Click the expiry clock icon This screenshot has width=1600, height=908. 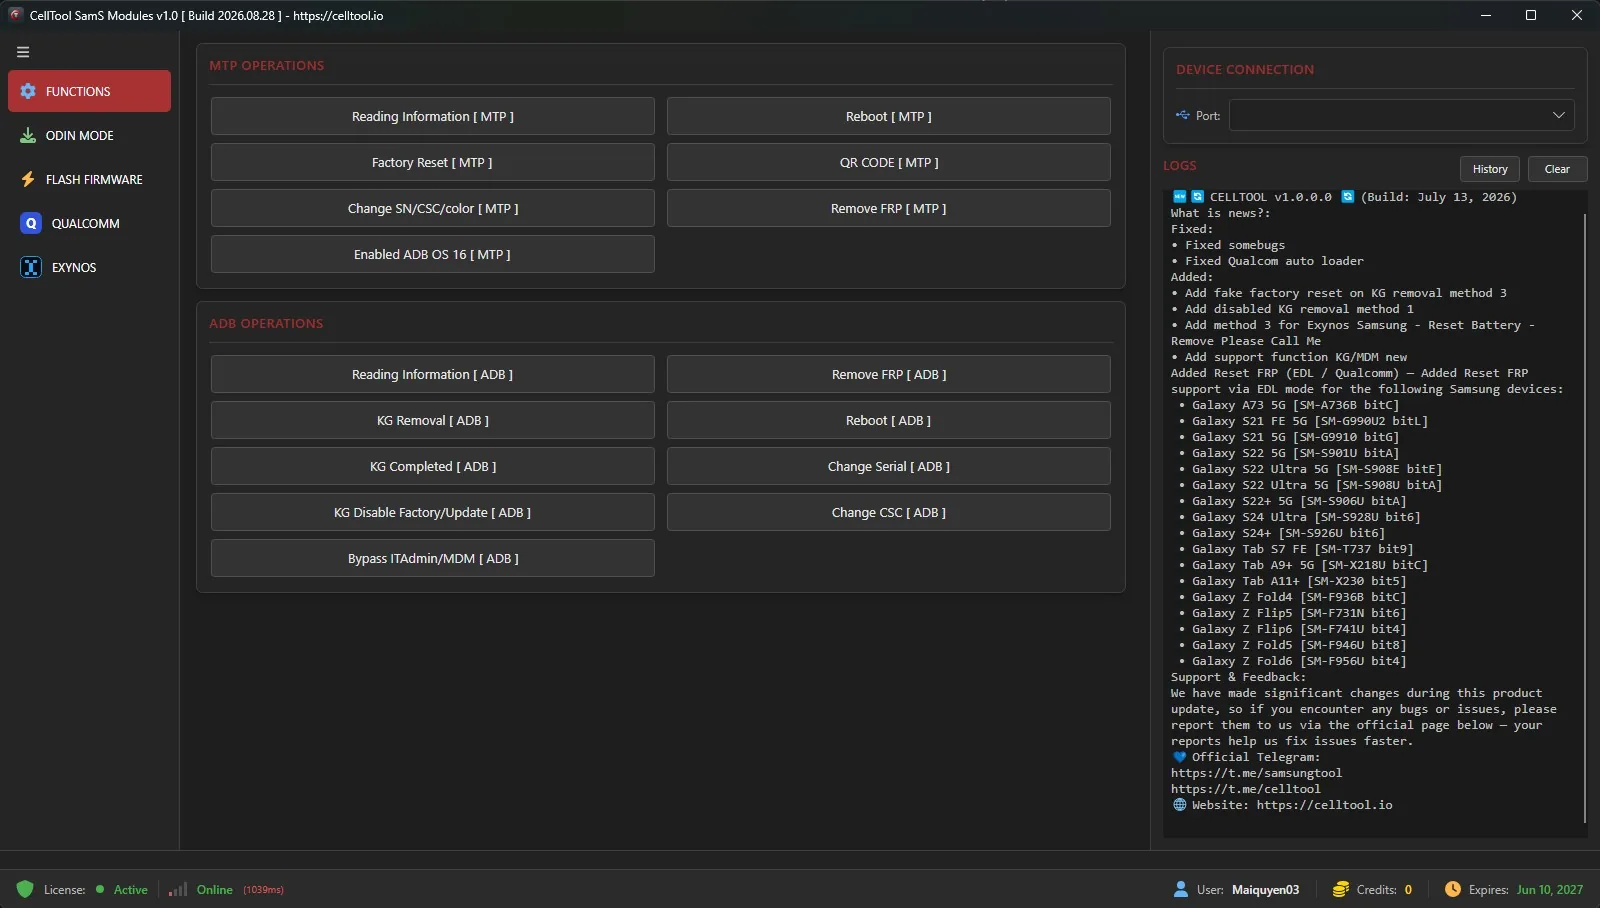(x=1453, y=889)
